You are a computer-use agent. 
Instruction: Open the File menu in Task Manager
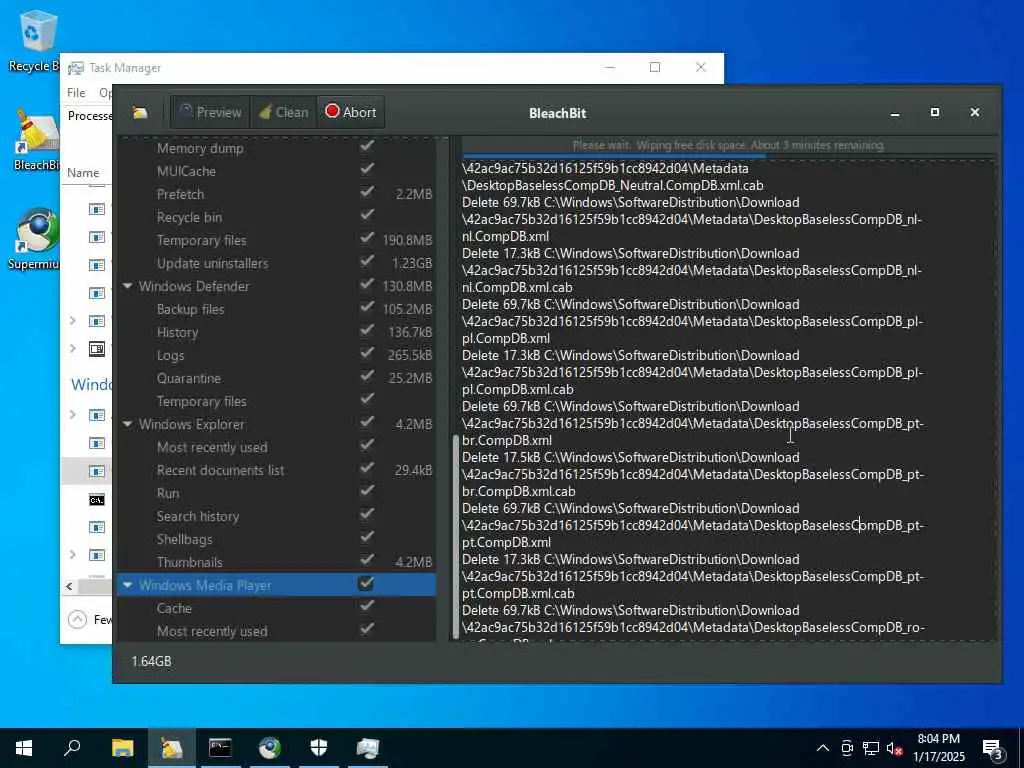click(x=76, y=93)
